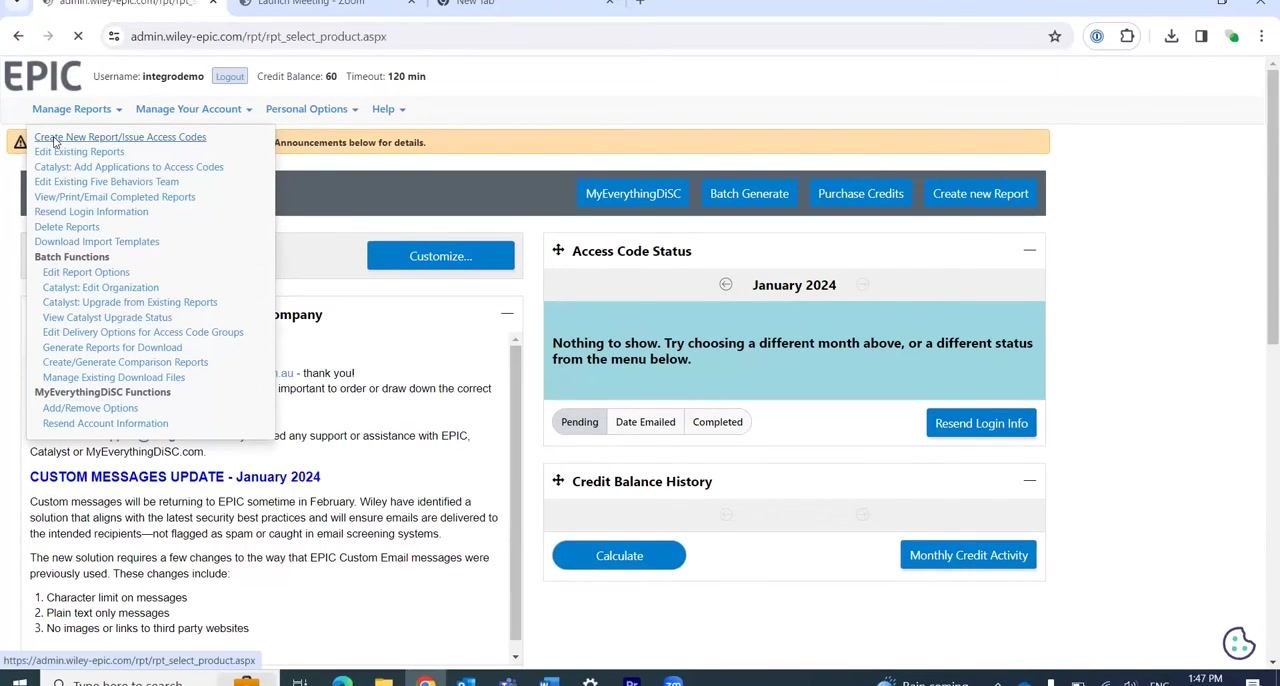1280x686 pixels.
Task: Select Edit Existing Five Behaviors Team
Action: (x=106, y=182)
